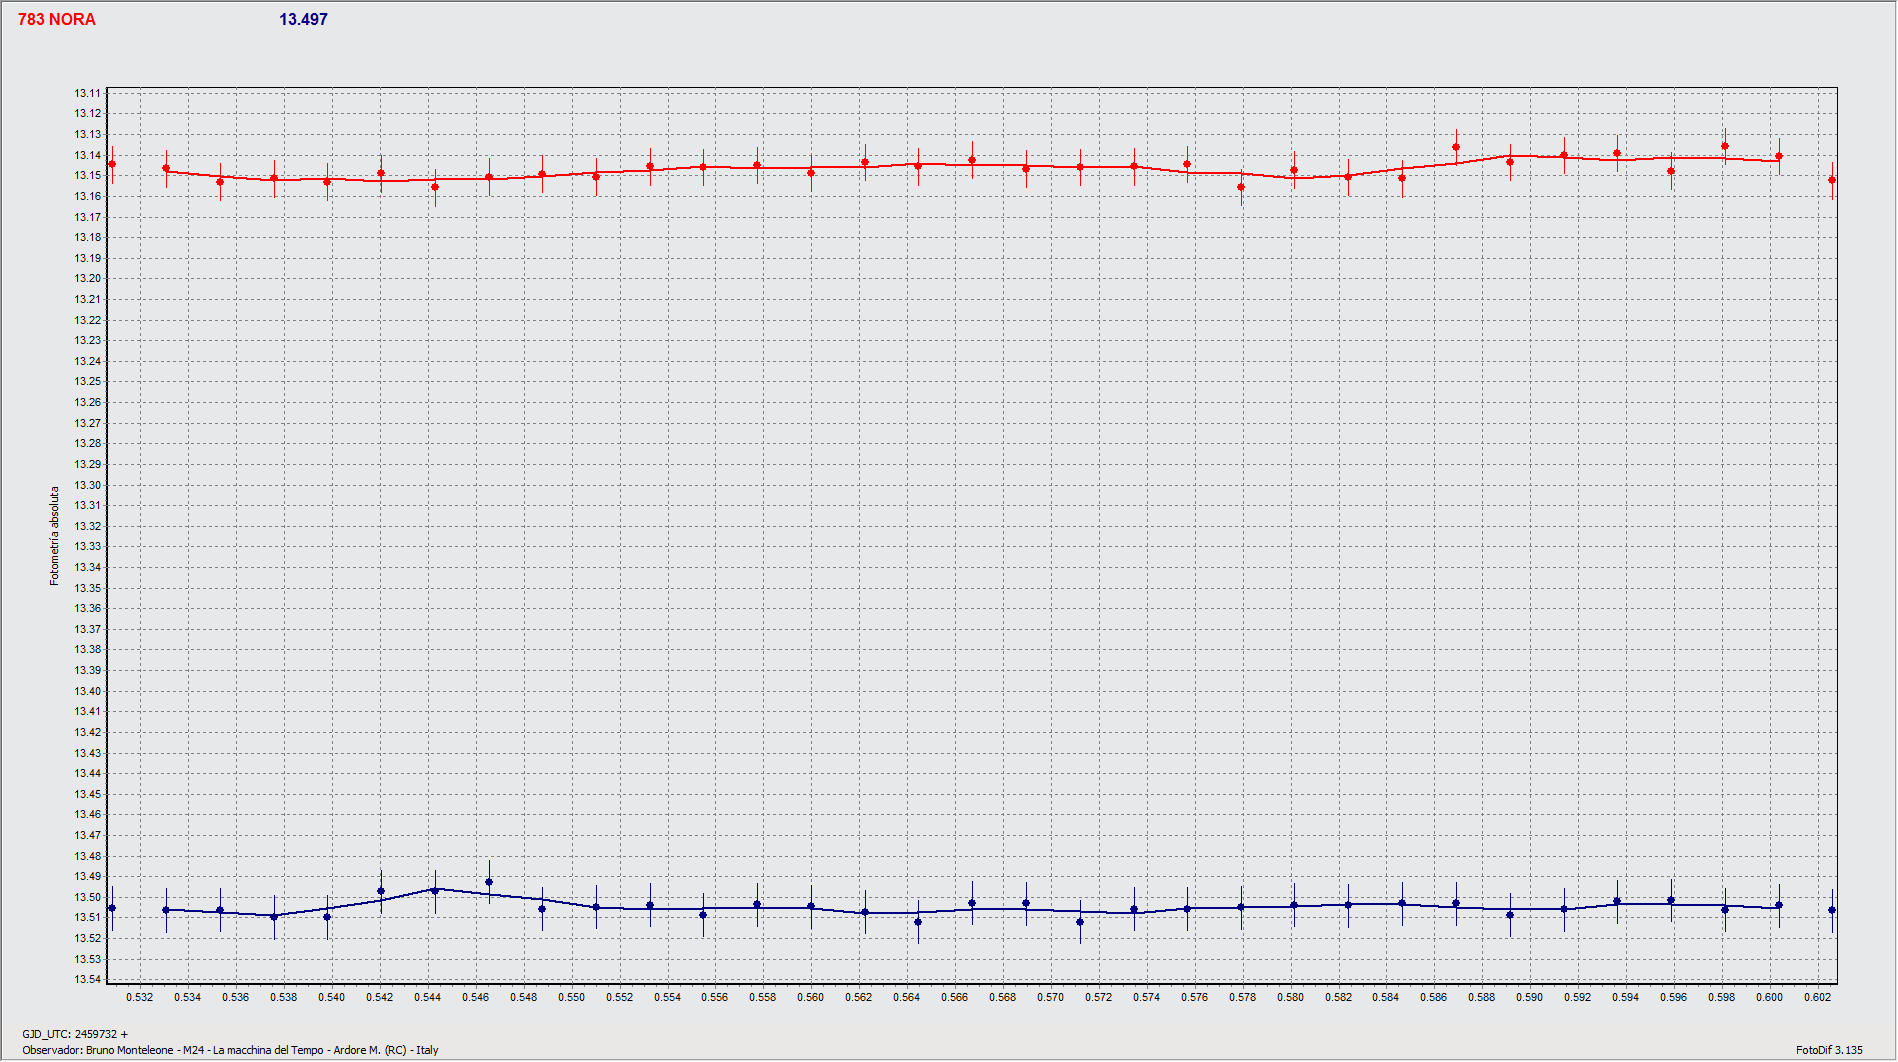Click the '783 NORA' title label
The height and width of the screenshot is (1062, 1898).
click(x=57, y=19)
